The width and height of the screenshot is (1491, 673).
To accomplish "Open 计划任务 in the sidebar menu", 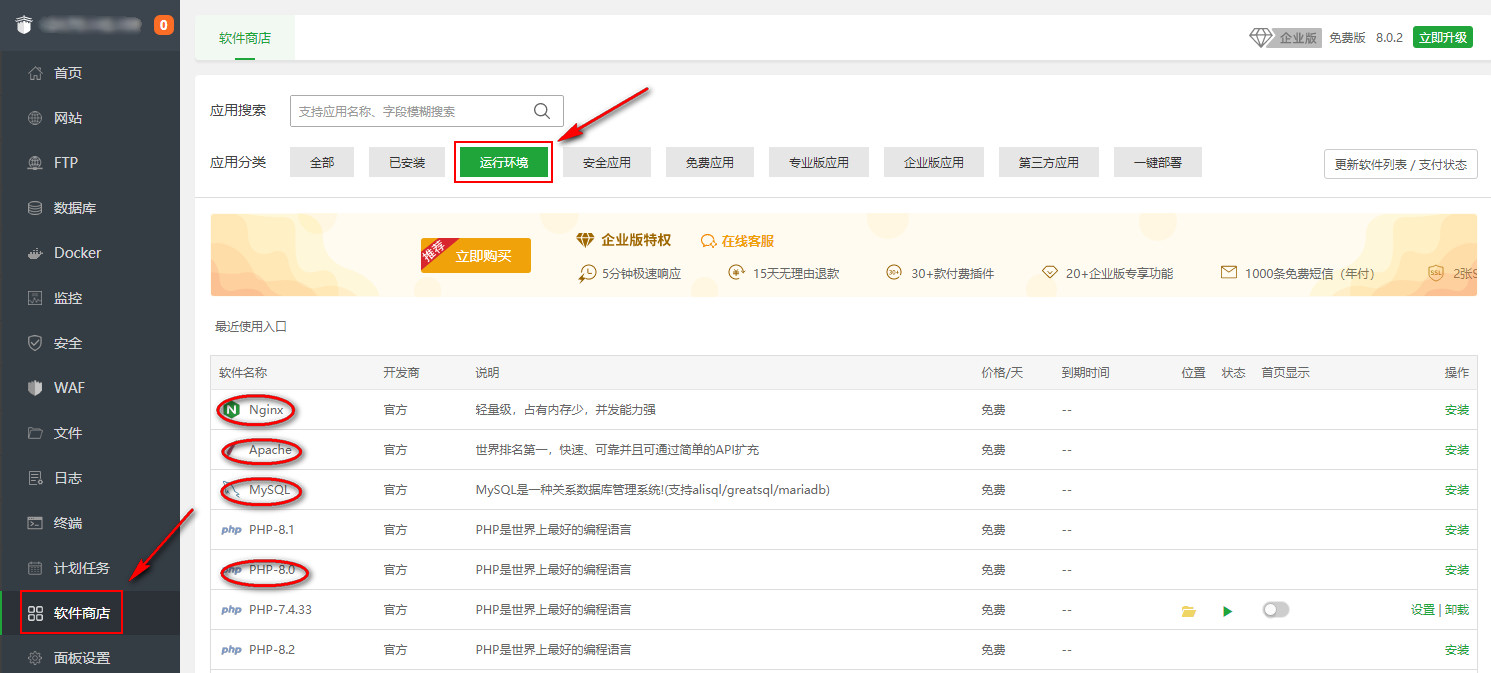I will (x=81, y=568).
